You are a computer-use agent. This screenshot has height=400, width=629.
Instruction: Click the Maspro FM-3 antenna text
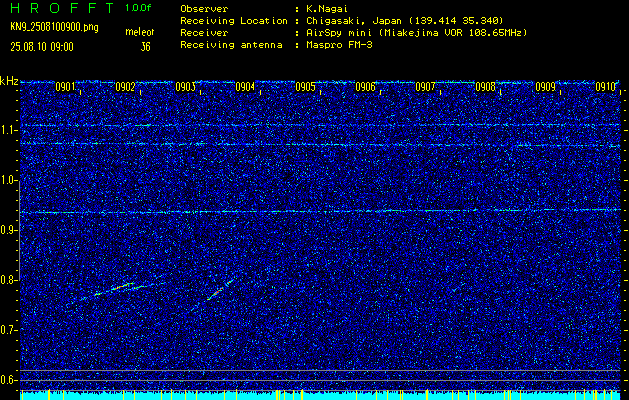tap(339, 45)
